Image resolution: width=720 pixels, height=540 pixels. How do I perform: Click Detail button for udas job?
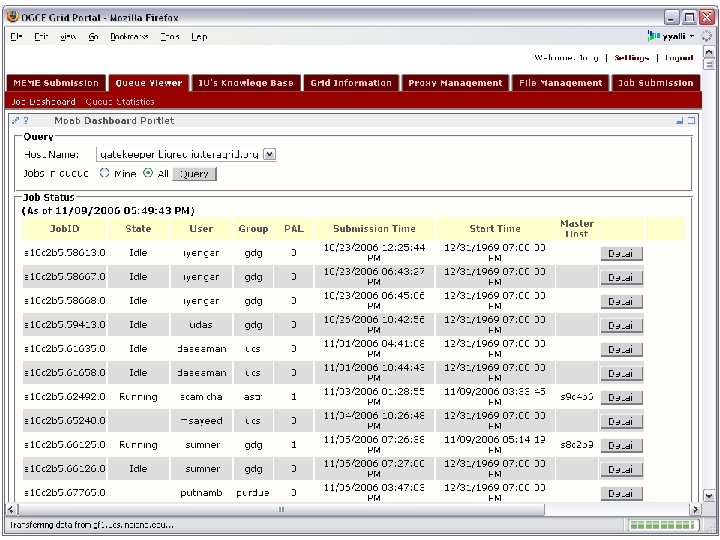621,326
